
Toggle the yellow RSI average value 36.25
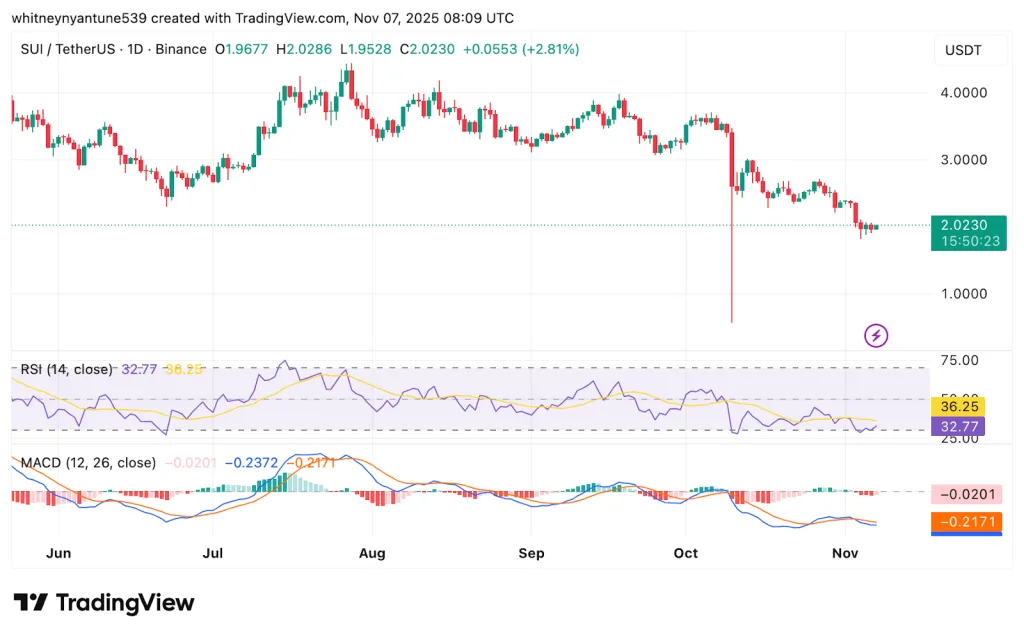coord(958,407)
